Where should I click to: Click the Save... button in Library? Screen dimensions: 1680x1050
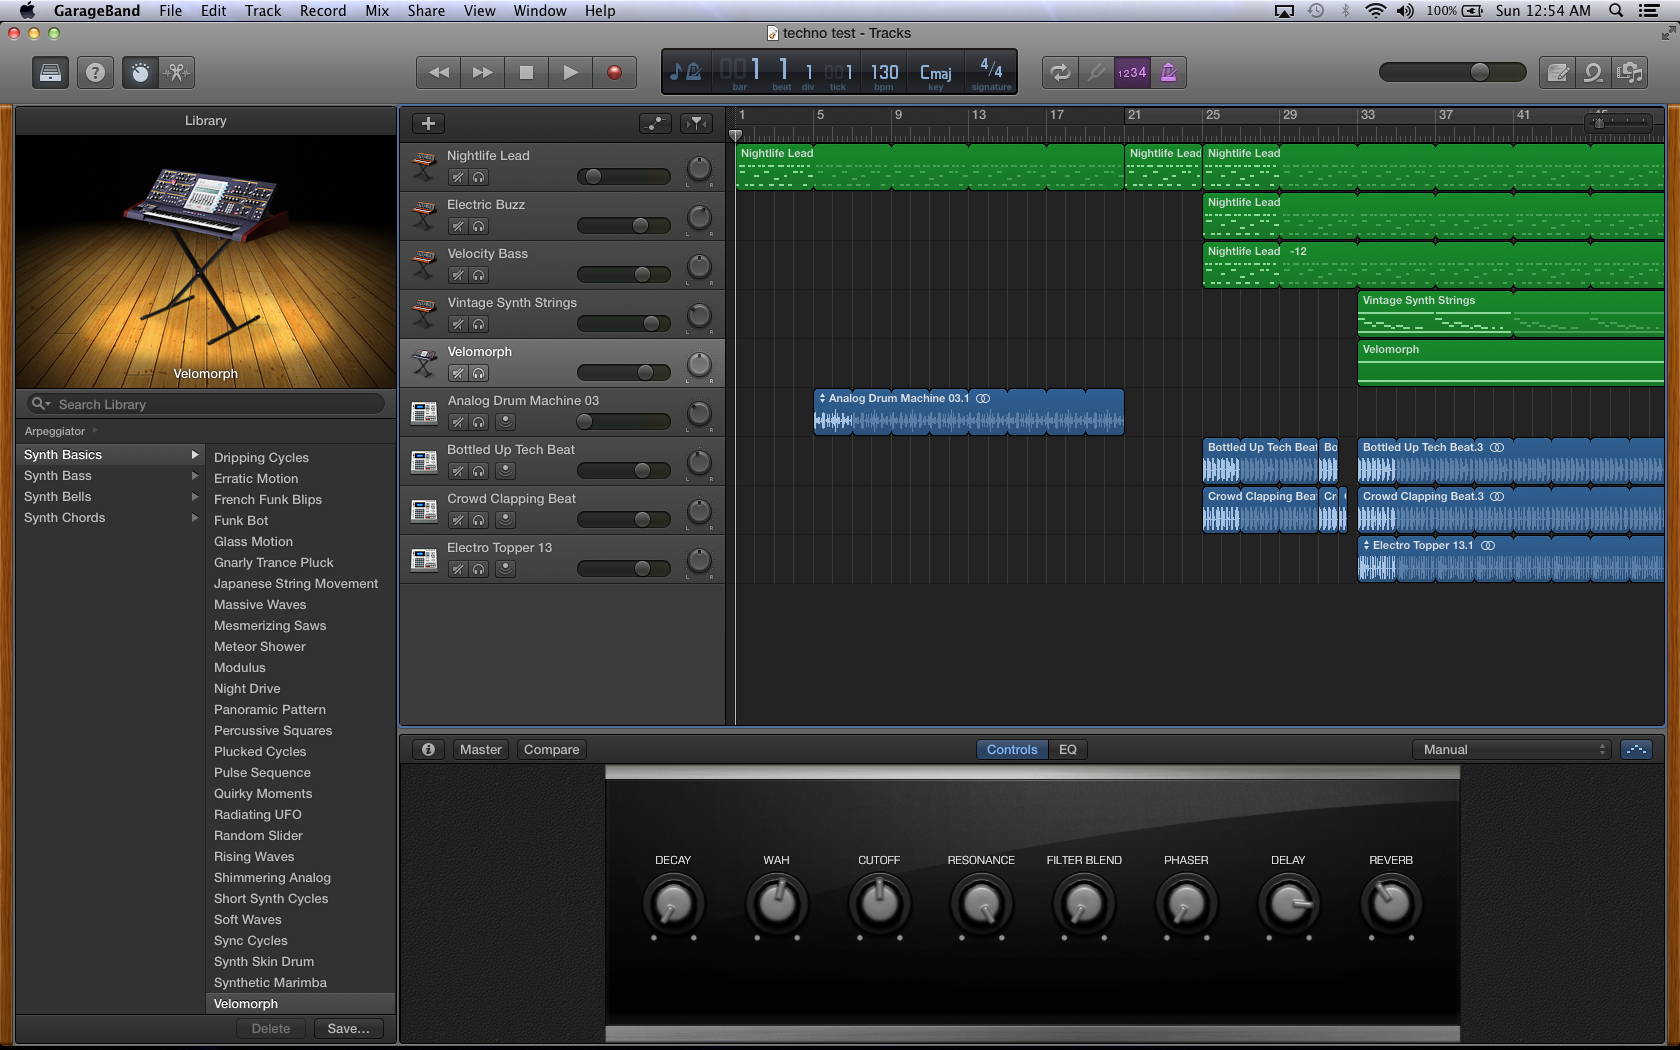pos(348,1028)
